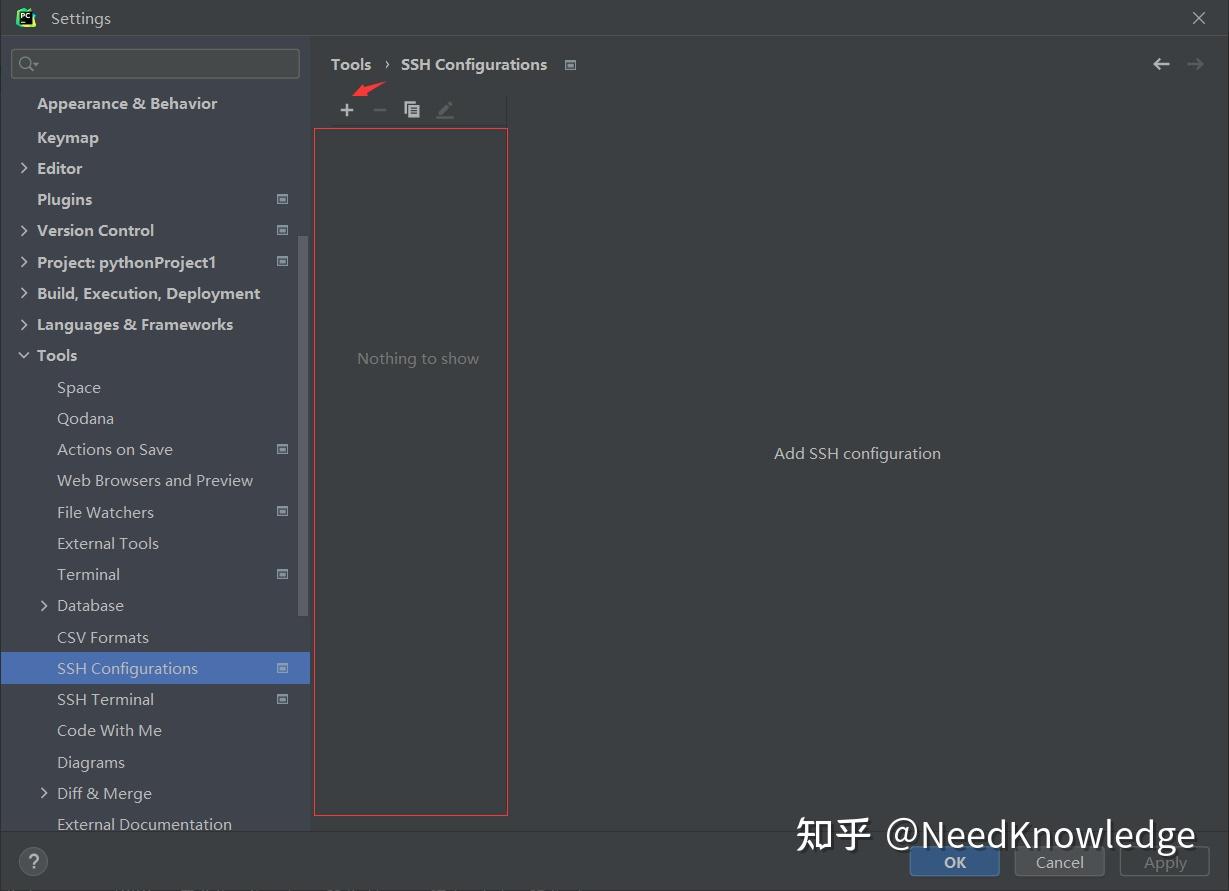Collapse the Tools section

[x=24, y=355]
